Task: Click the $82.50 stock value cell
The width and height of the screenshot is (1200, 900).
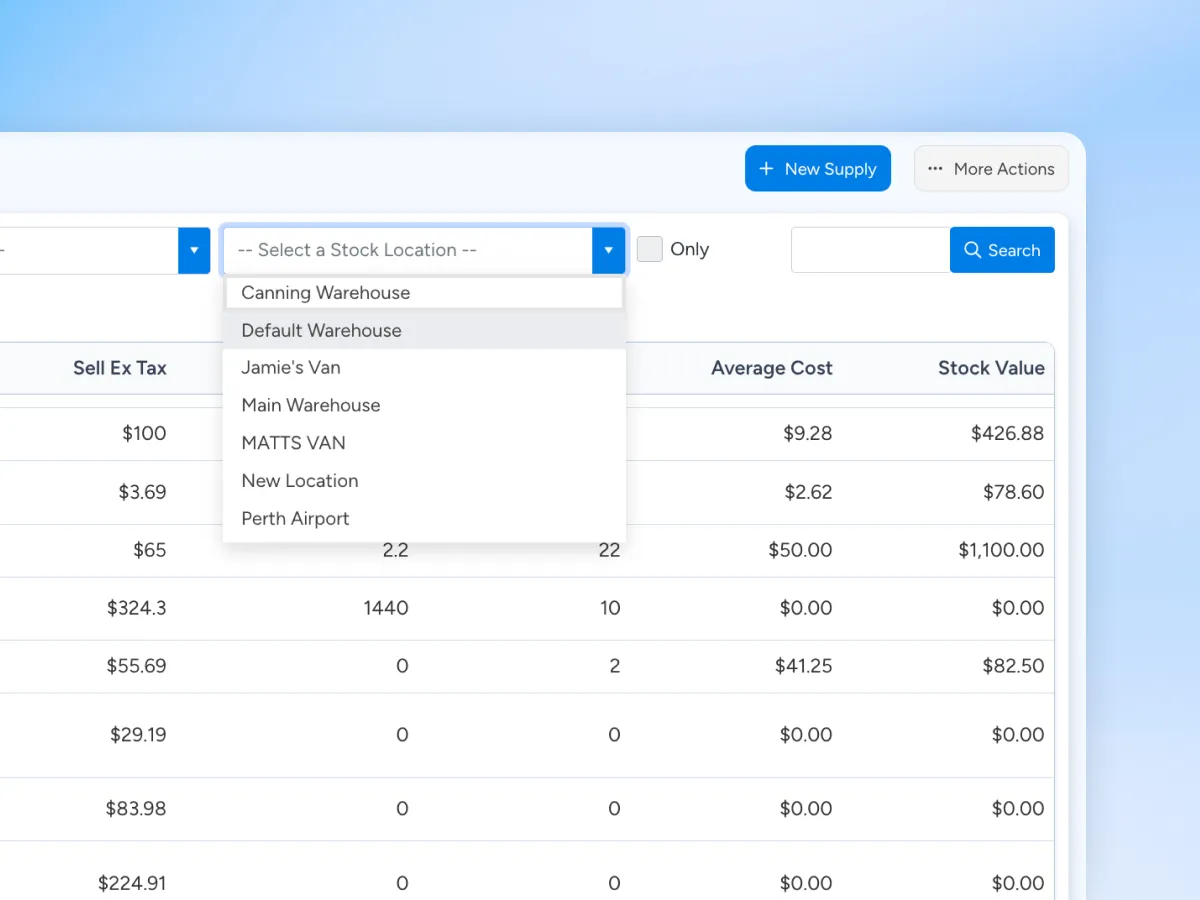Action: pyautogui.click(x=1012, y=666)
